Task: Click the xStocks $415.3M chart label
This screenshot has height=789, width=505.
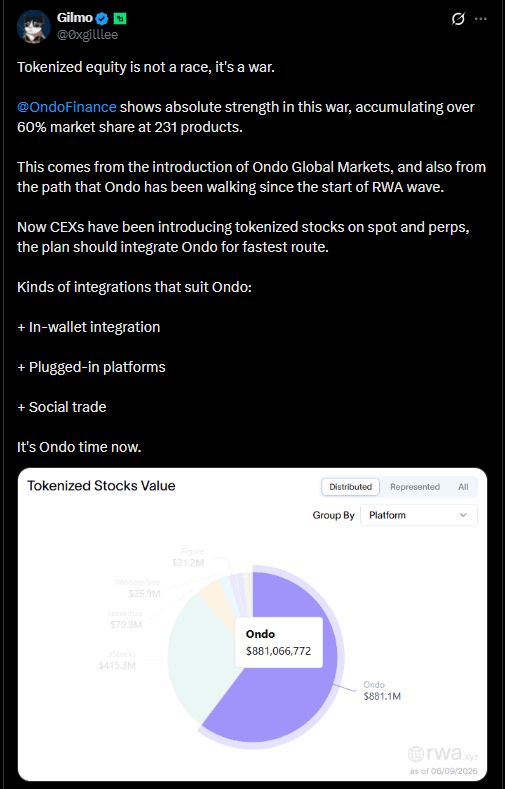Action: (x=117, y=659)
